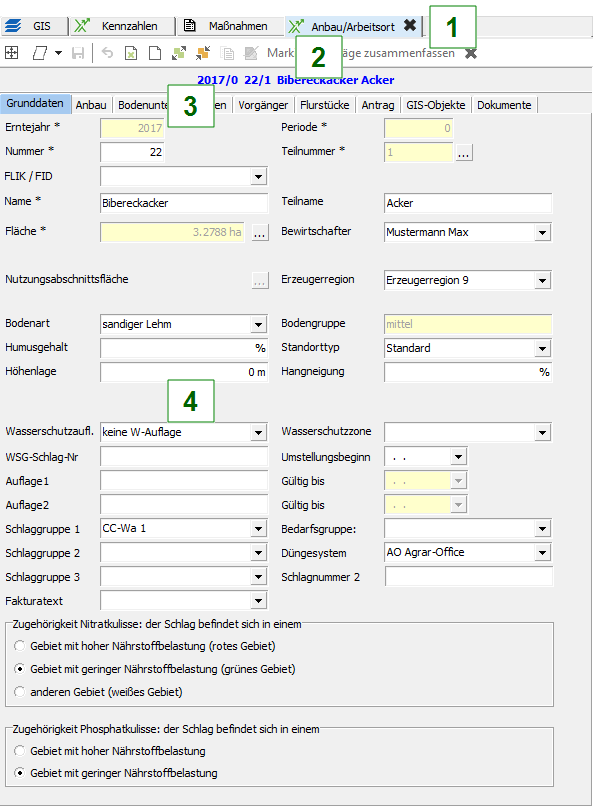Click the Save diskette icon
This screenshot has width=593, height=807.
pyautogui.click(x=77, y=53)
